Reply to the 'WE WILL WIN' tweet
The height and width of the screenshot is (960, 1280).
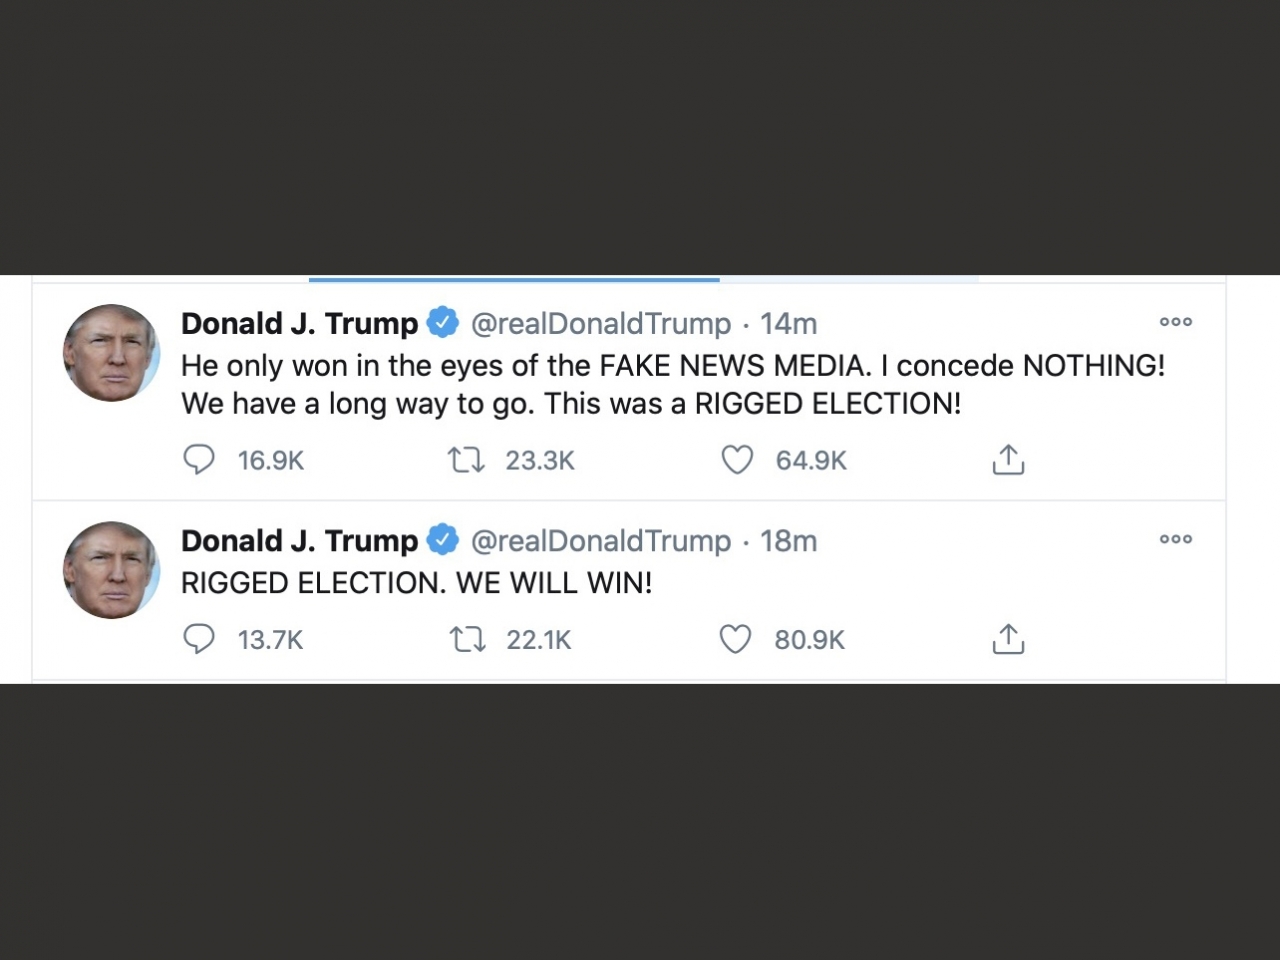pyautogui.click(x=199, y=639)
